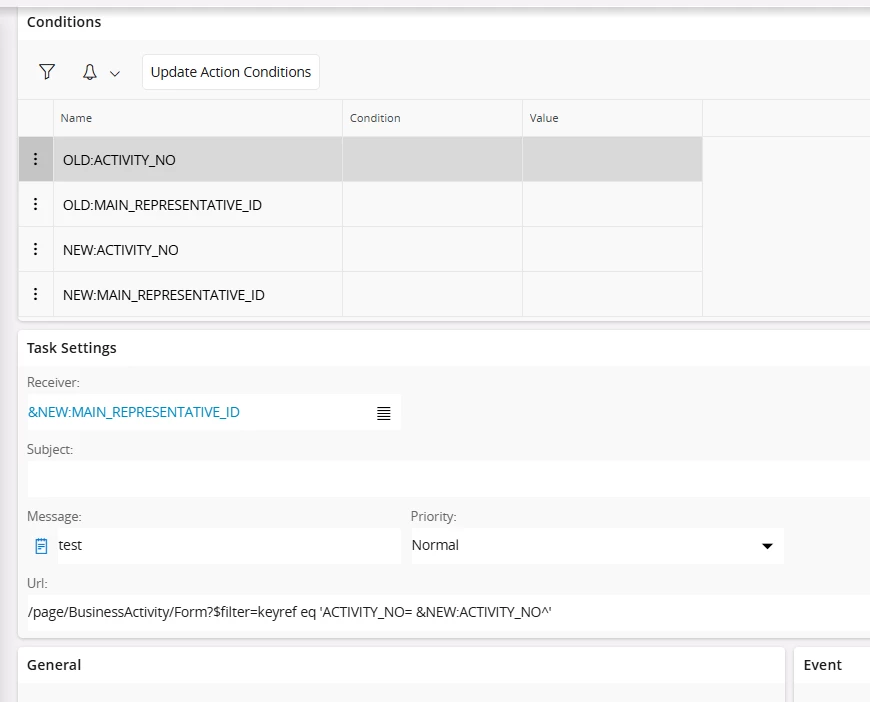Expand the chevron next to the bell
This screenshot has width=870, height=702.
(115, 73)
